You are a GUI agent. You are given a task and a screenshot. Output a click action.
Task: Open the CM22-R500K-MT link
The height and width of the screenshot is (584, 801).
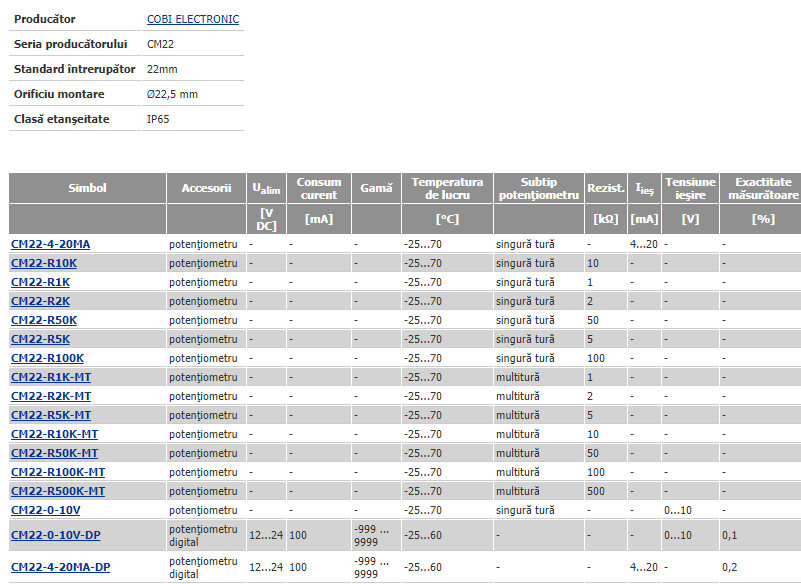[x=57, y=491]
